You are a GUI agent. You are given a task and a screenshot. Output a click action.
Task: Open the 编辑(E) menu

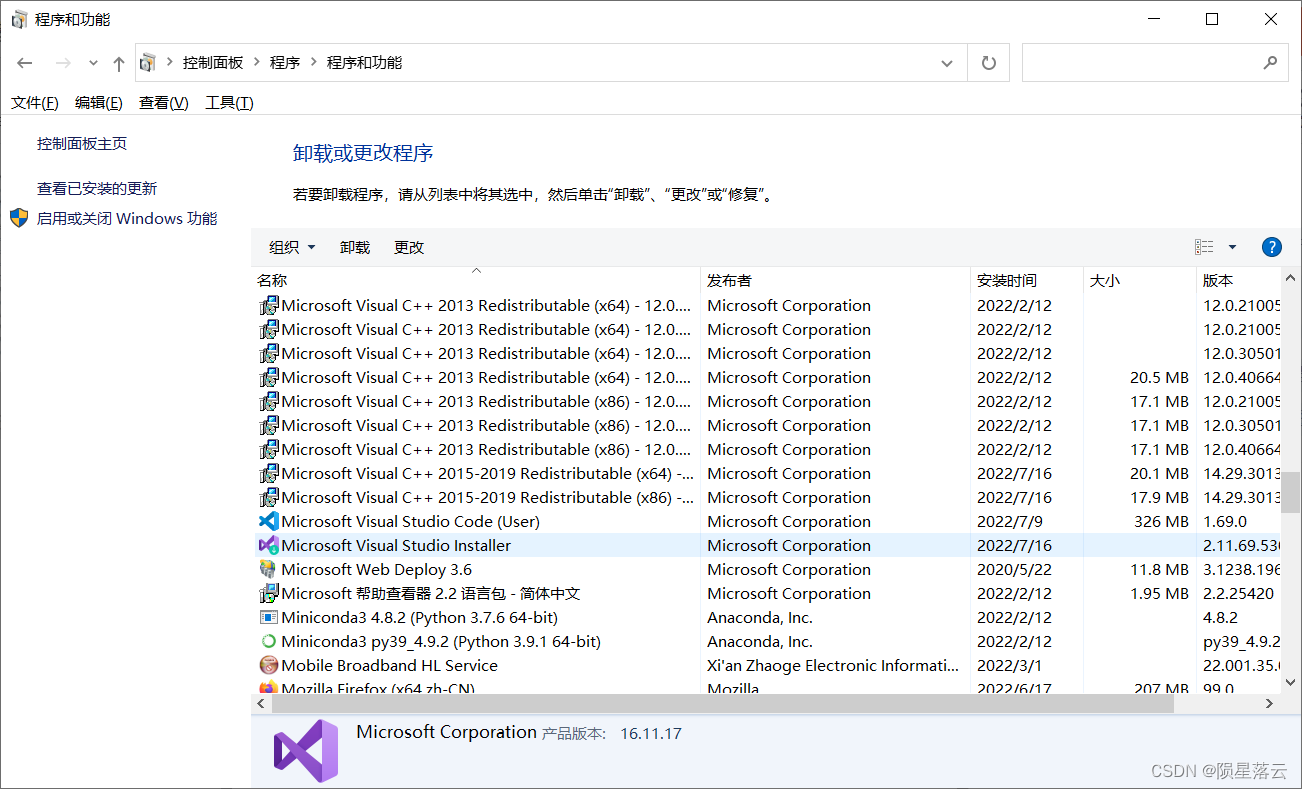pyautogui.click(x=99, y=103)
